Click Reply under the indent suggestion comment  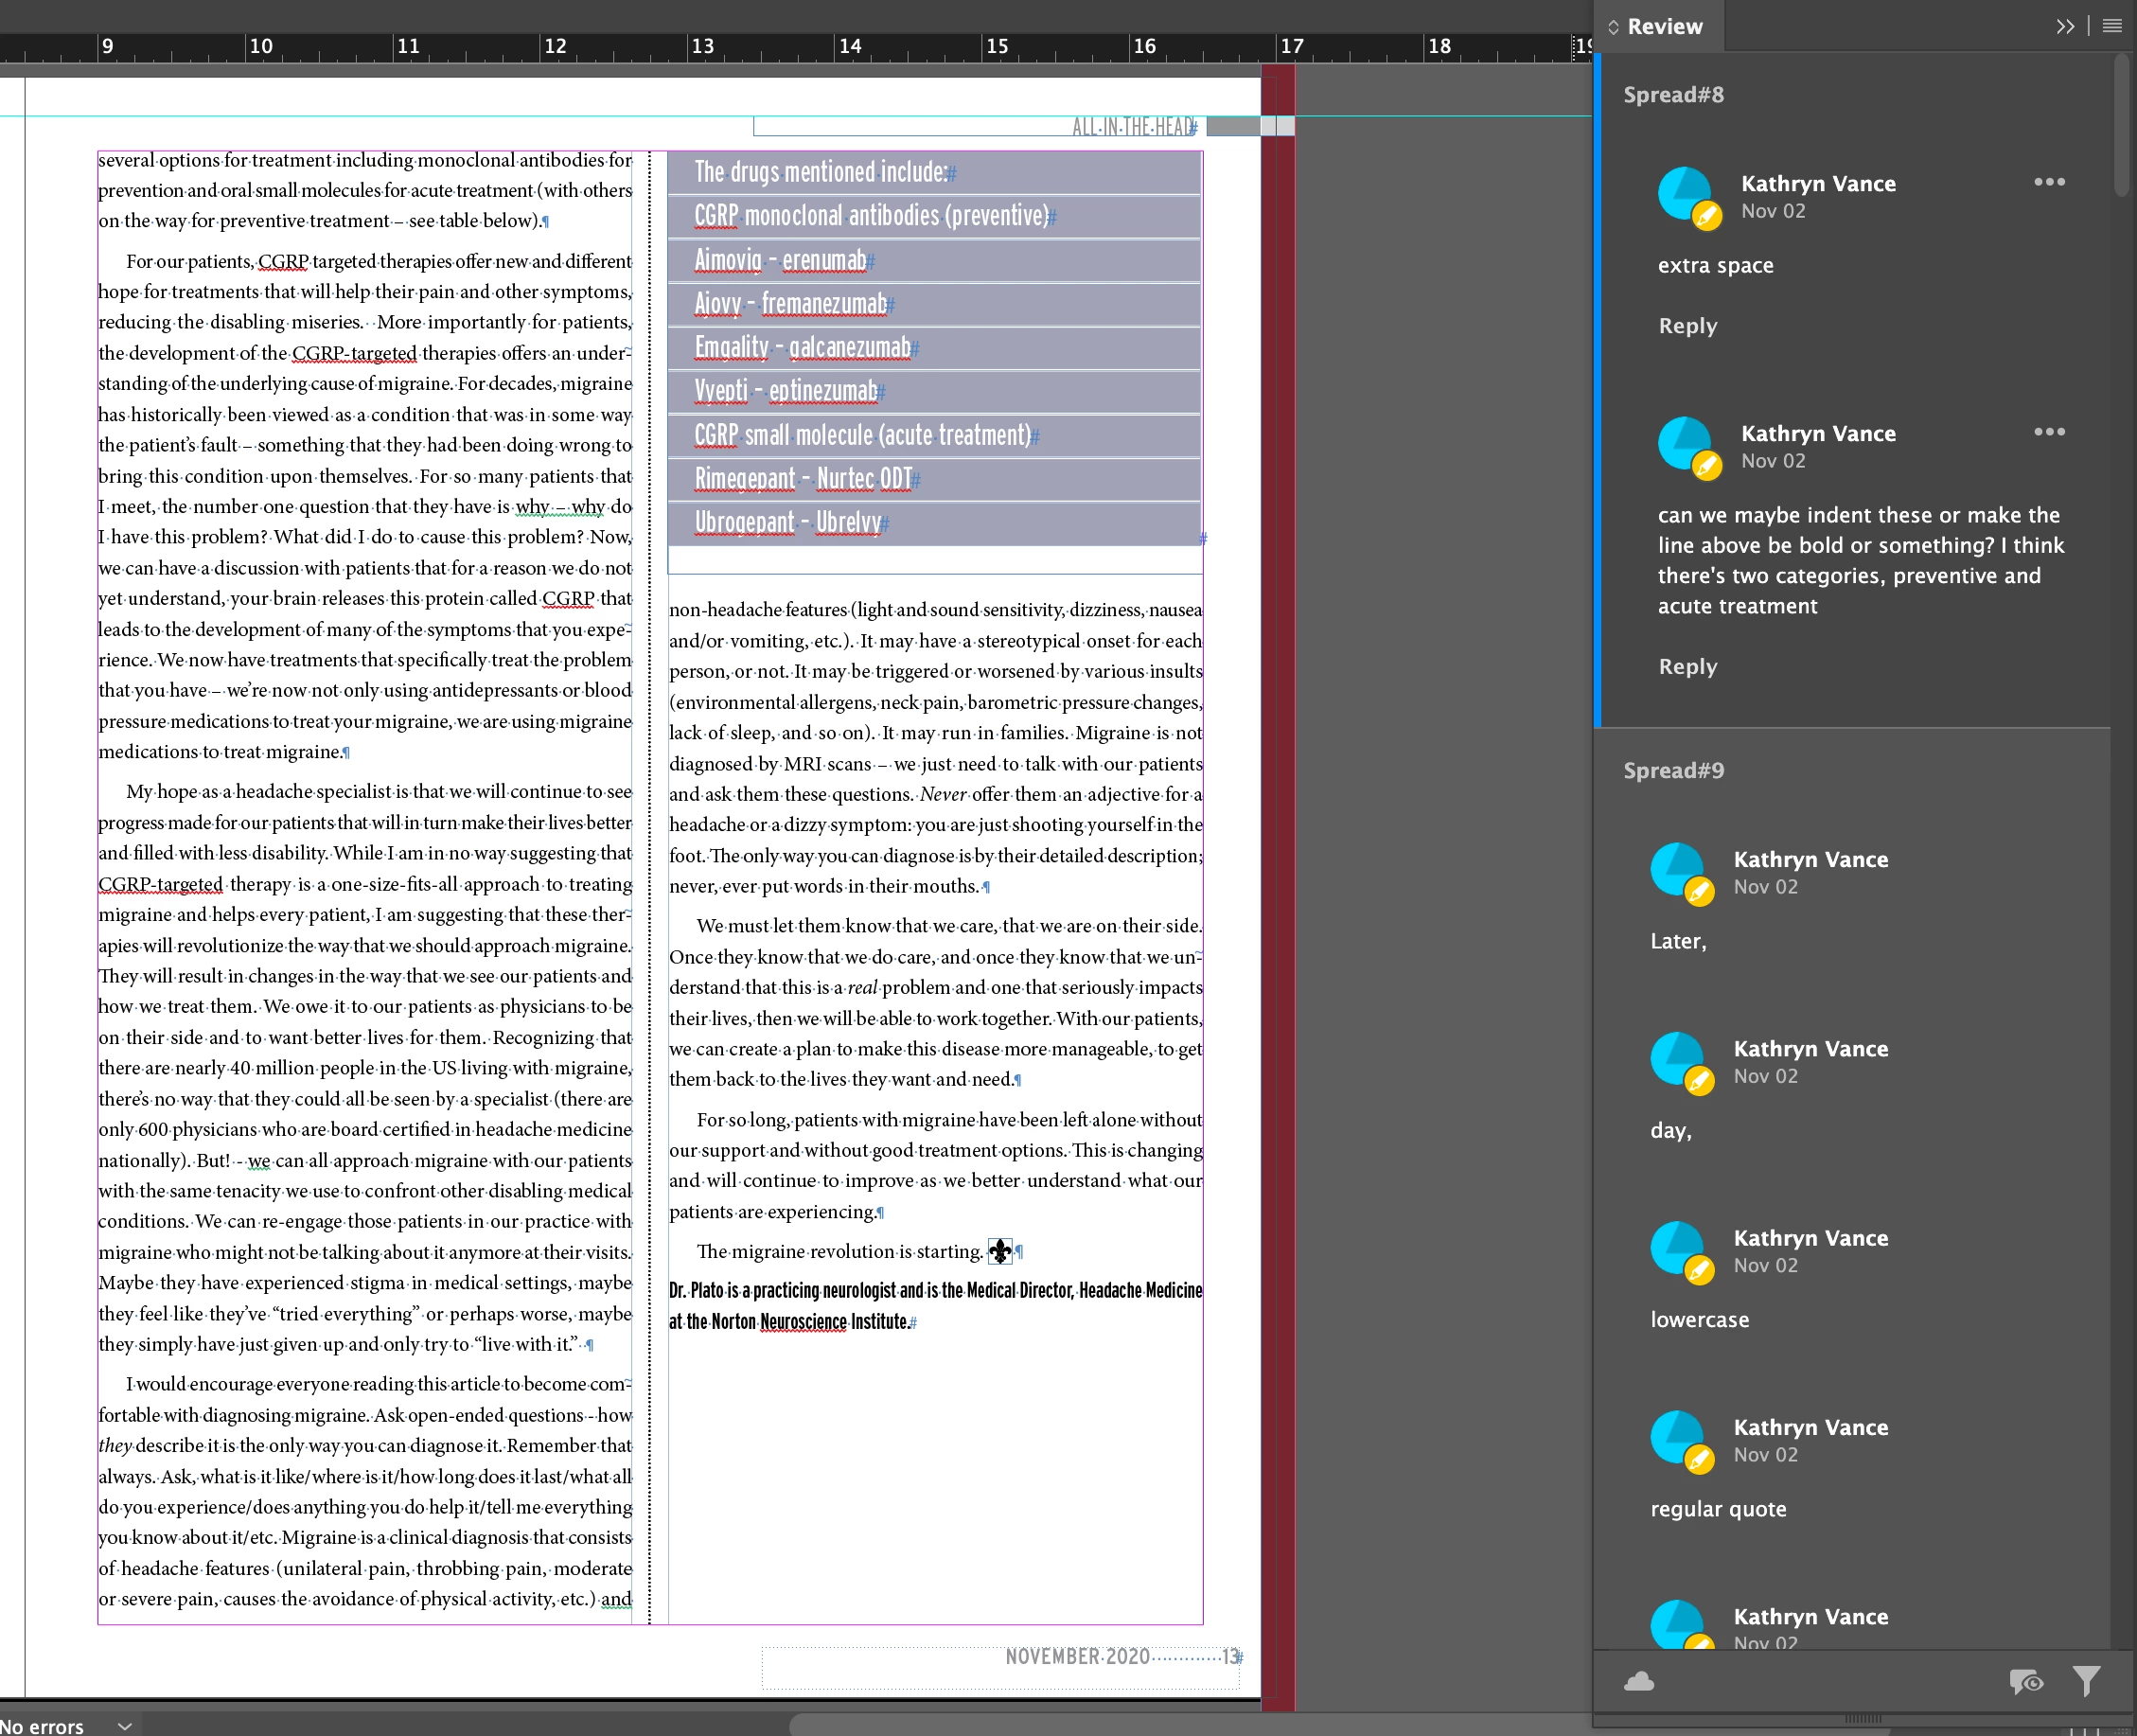(x=1687, y=666)
